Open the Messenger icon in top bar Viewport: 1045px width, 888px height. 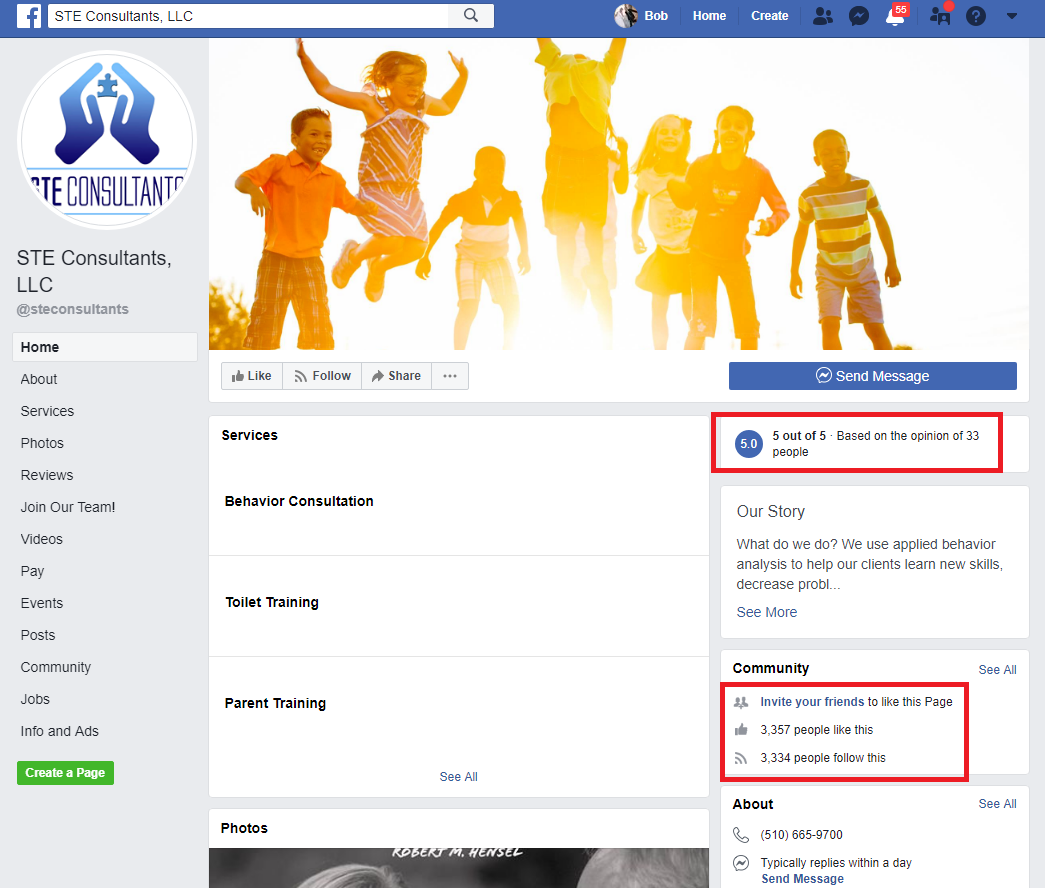858,16
